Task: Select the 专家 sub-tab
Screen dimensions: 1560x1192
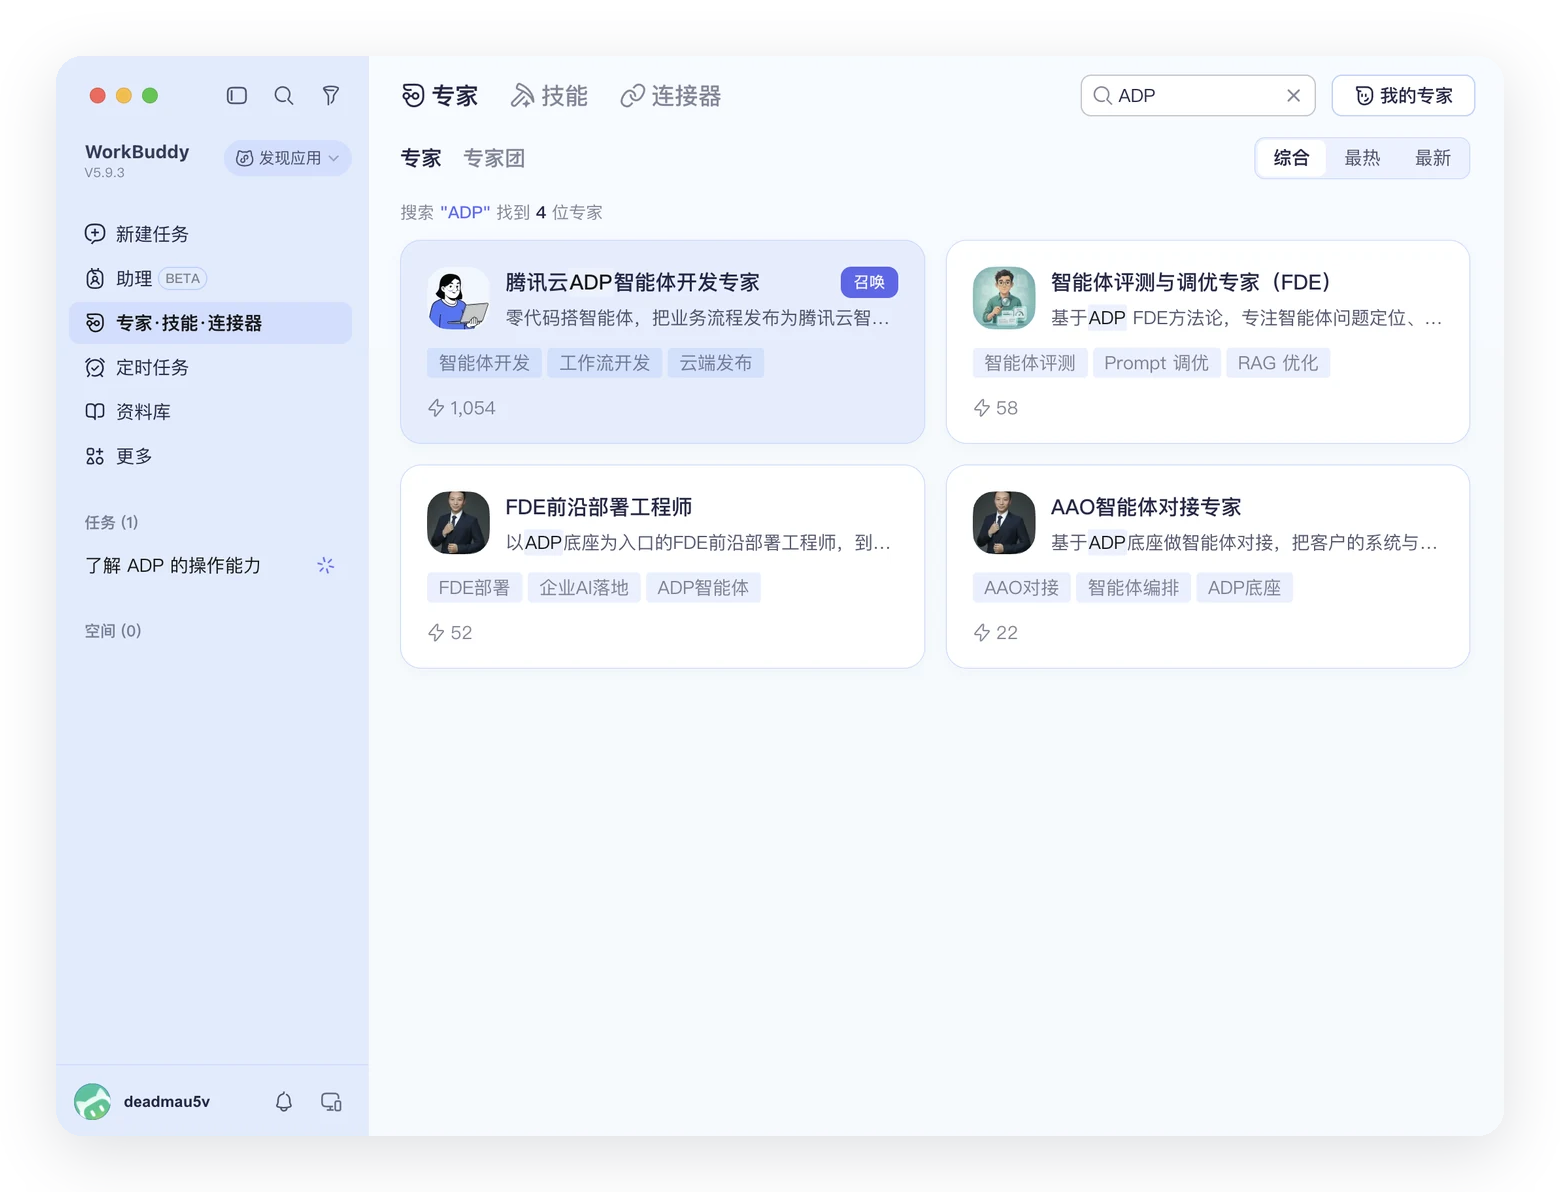Action: pyautogui.click(x=421, y=158)
